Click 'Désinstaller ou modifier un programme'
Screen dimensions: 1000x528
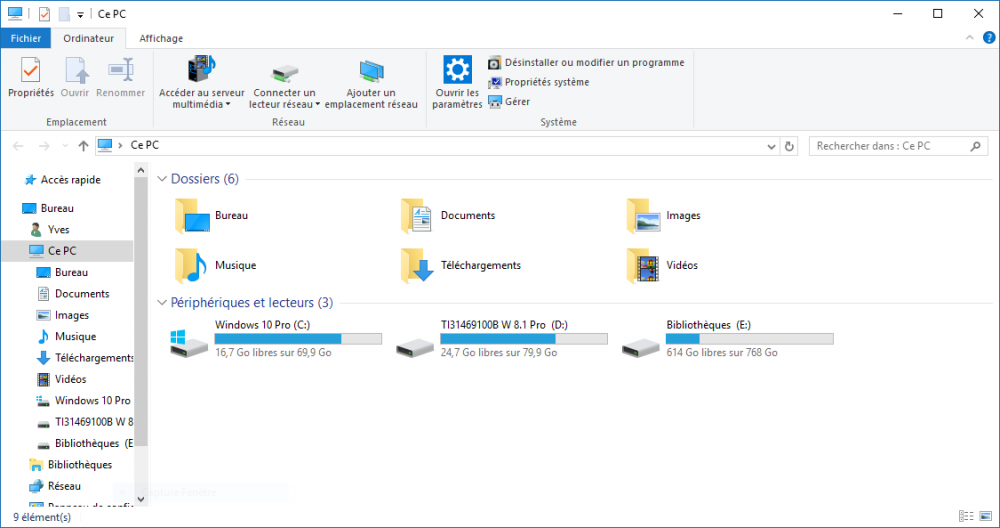pyautogui.click(x=586, y=62)
